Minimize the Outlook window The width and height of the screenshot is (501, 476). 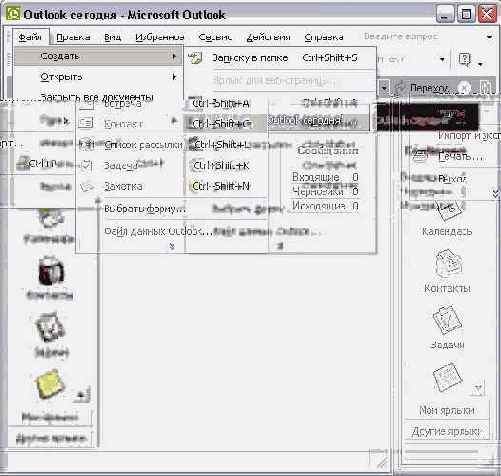445,14
